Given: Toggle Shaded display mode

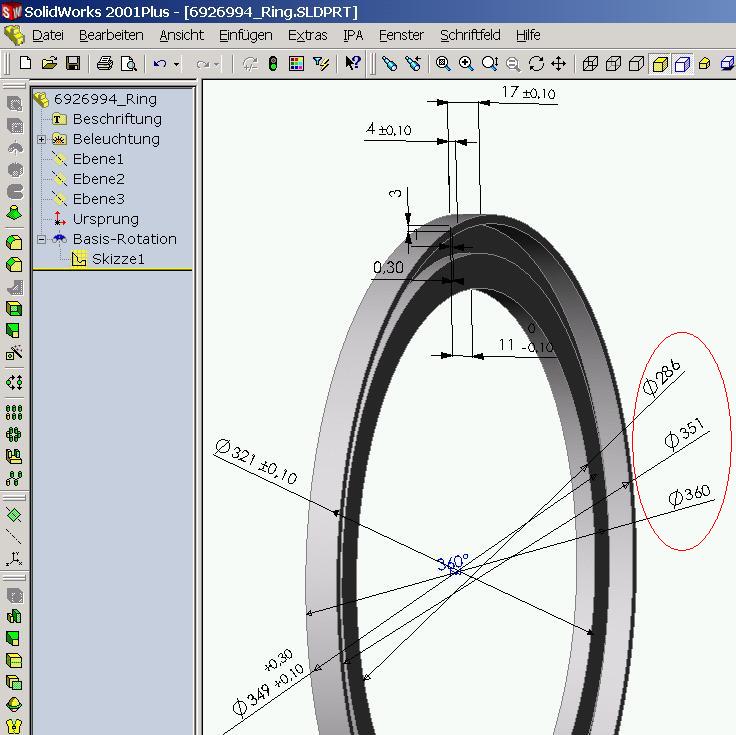Looking at the screenshot, I should pyautogui.click(x=682, y=63).
